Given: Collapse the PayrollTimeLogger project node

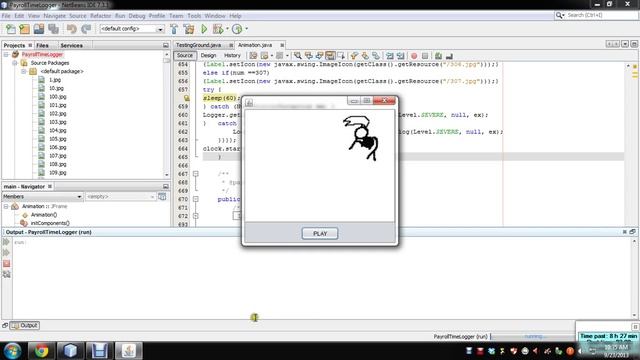Looking at the screenshot, I should pos(6,54).
